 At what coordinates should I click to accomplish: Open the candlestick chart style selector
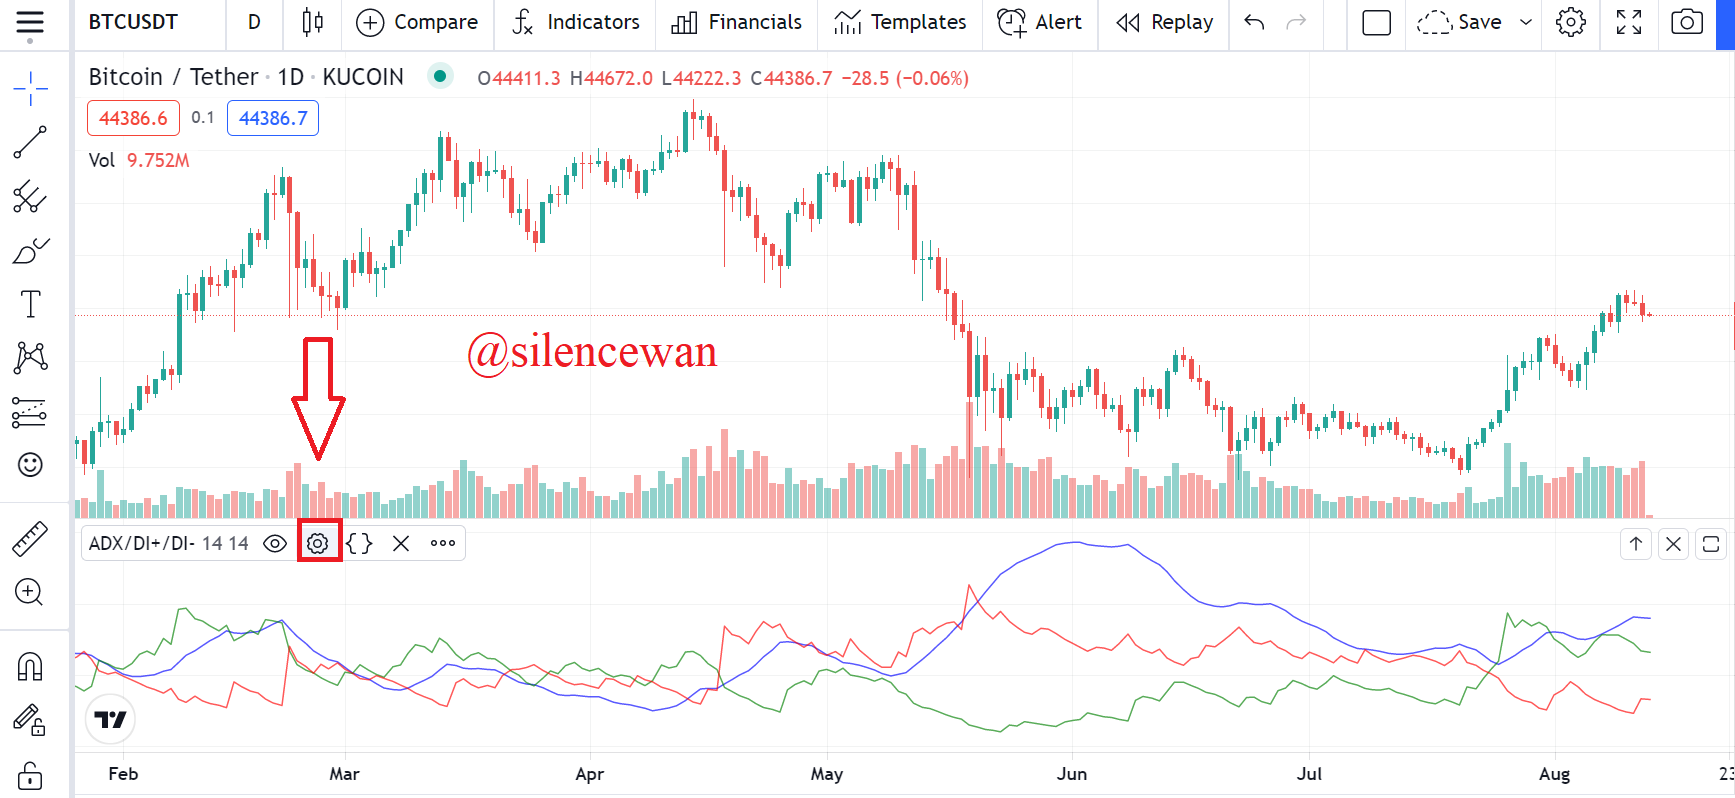click(x=313, y=22)
